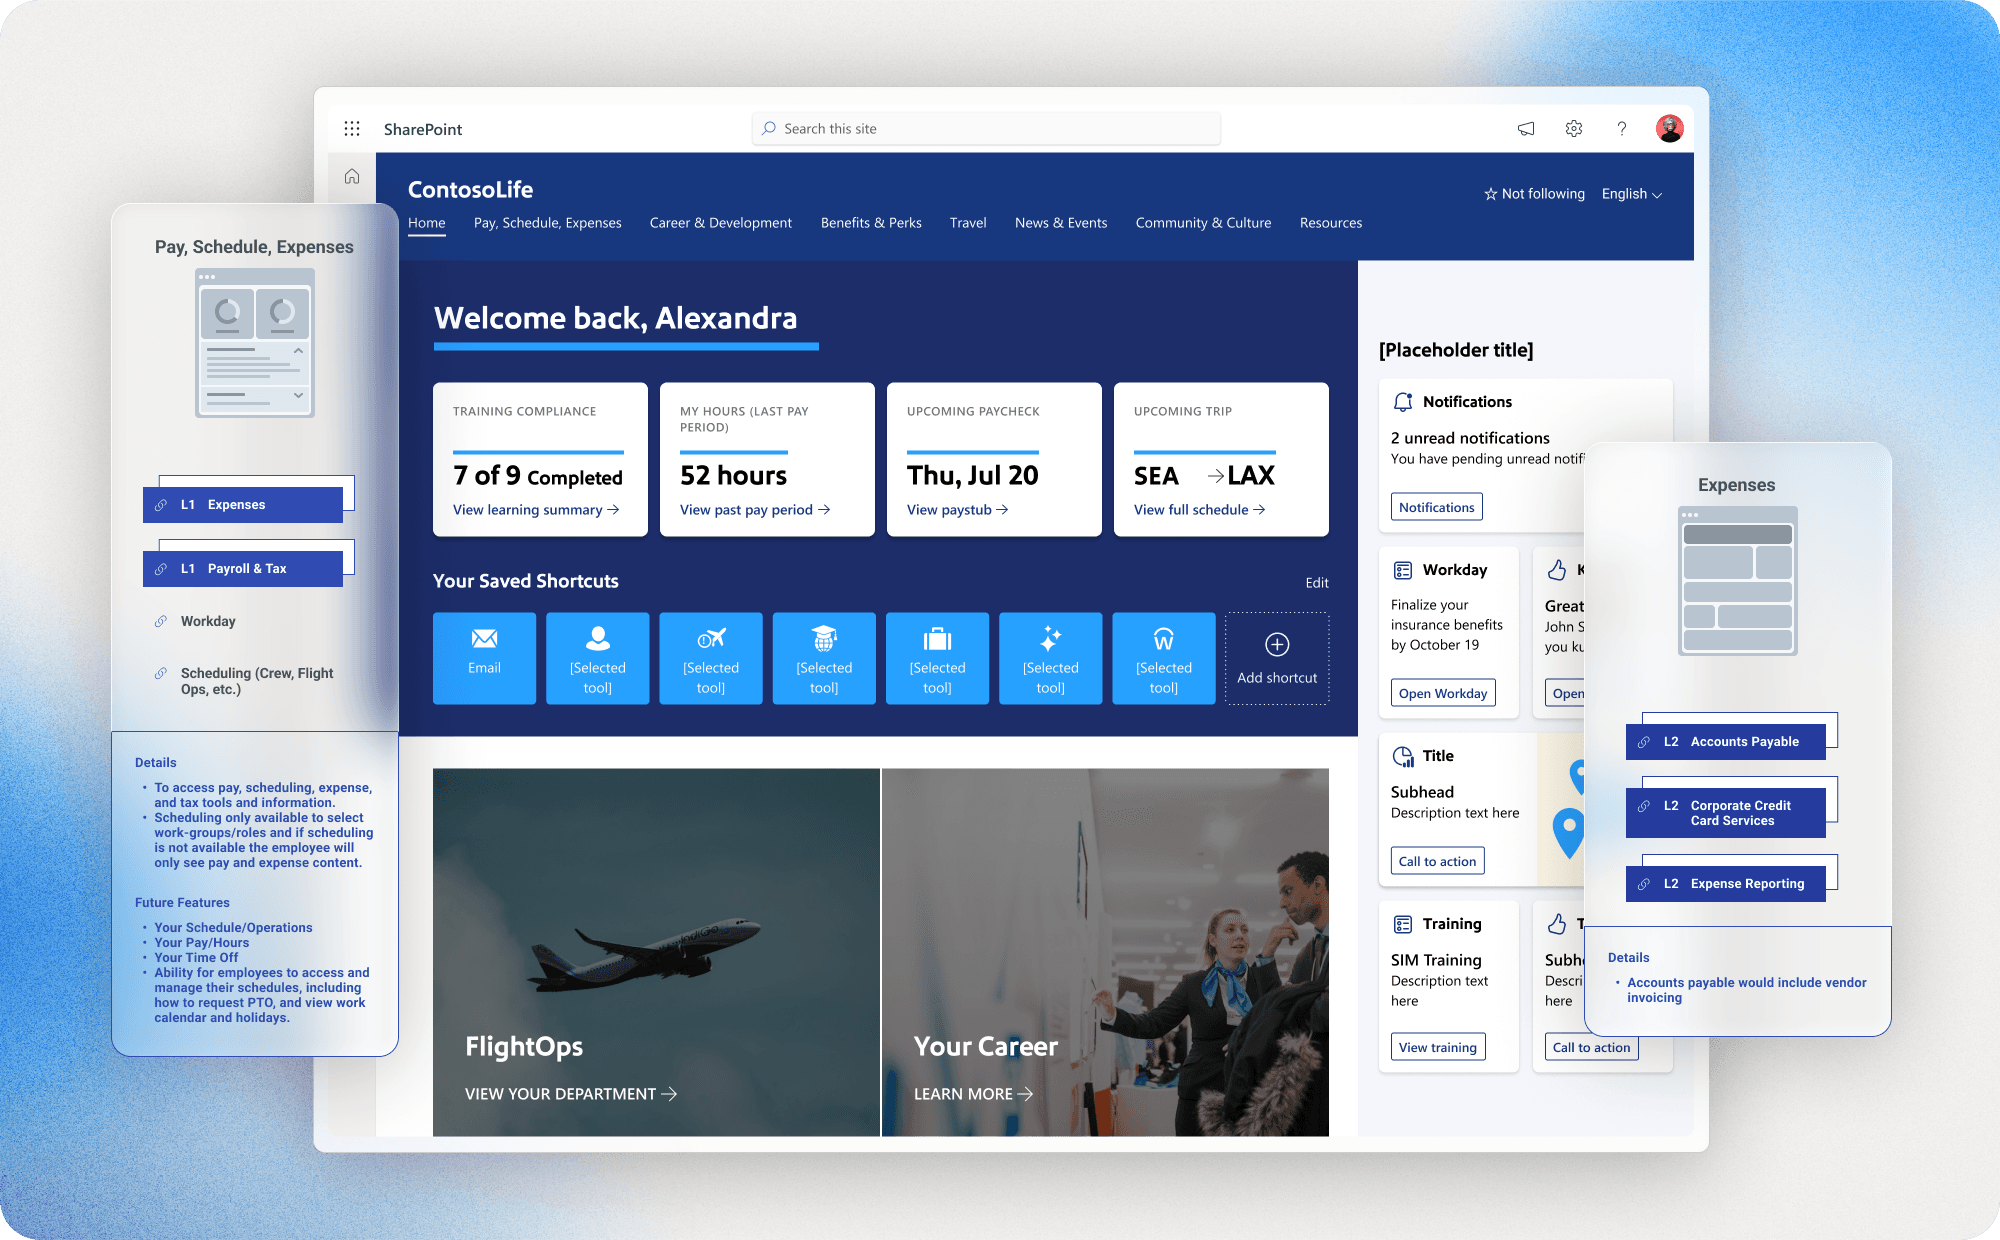Open the megaphone announcements icon
2000x1240 pixels.
(x=1526, y=128)
